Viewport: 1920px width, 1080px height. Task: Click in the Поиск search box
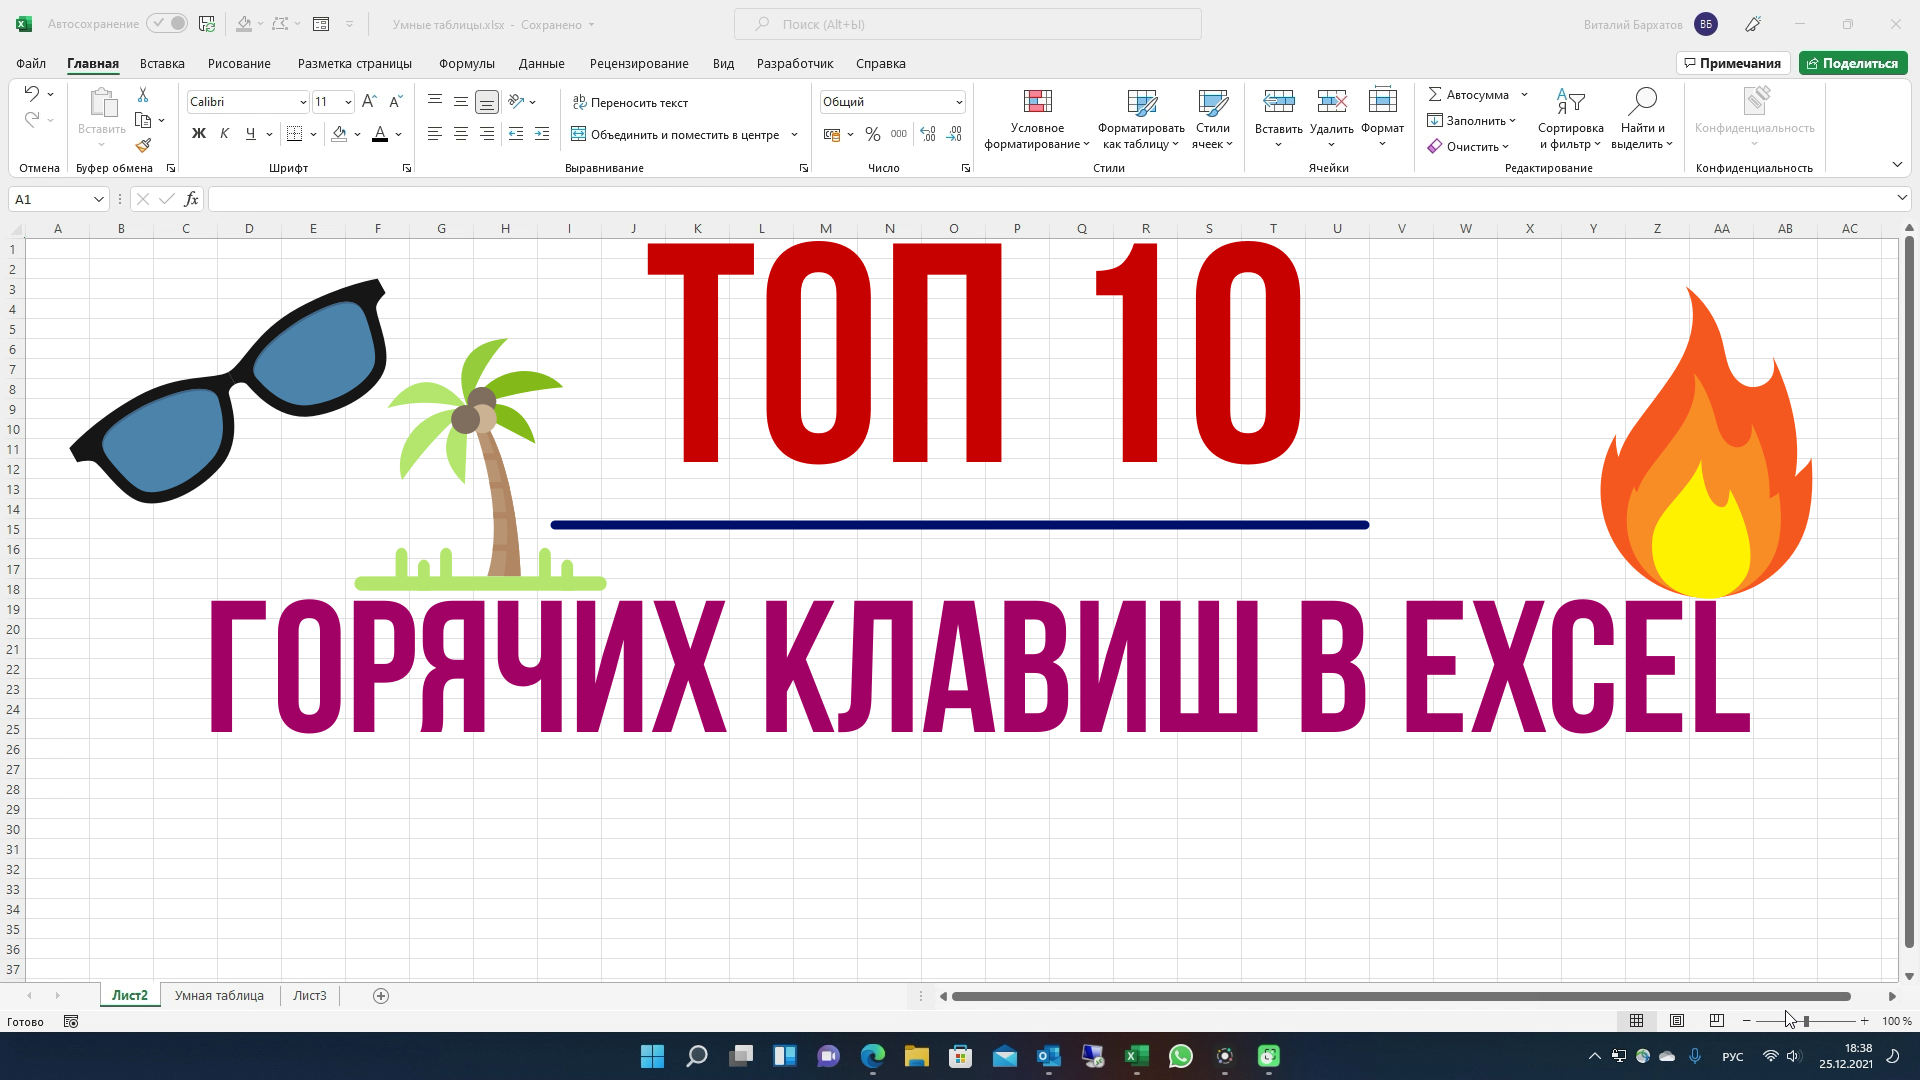pos(967,24)
